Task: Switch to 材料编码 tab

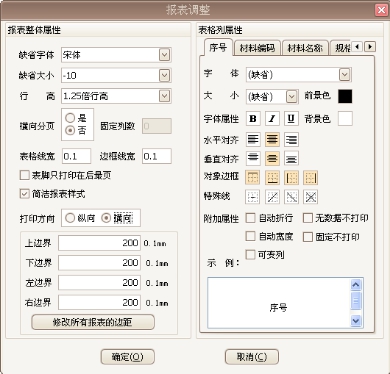Action: (257, 48)
